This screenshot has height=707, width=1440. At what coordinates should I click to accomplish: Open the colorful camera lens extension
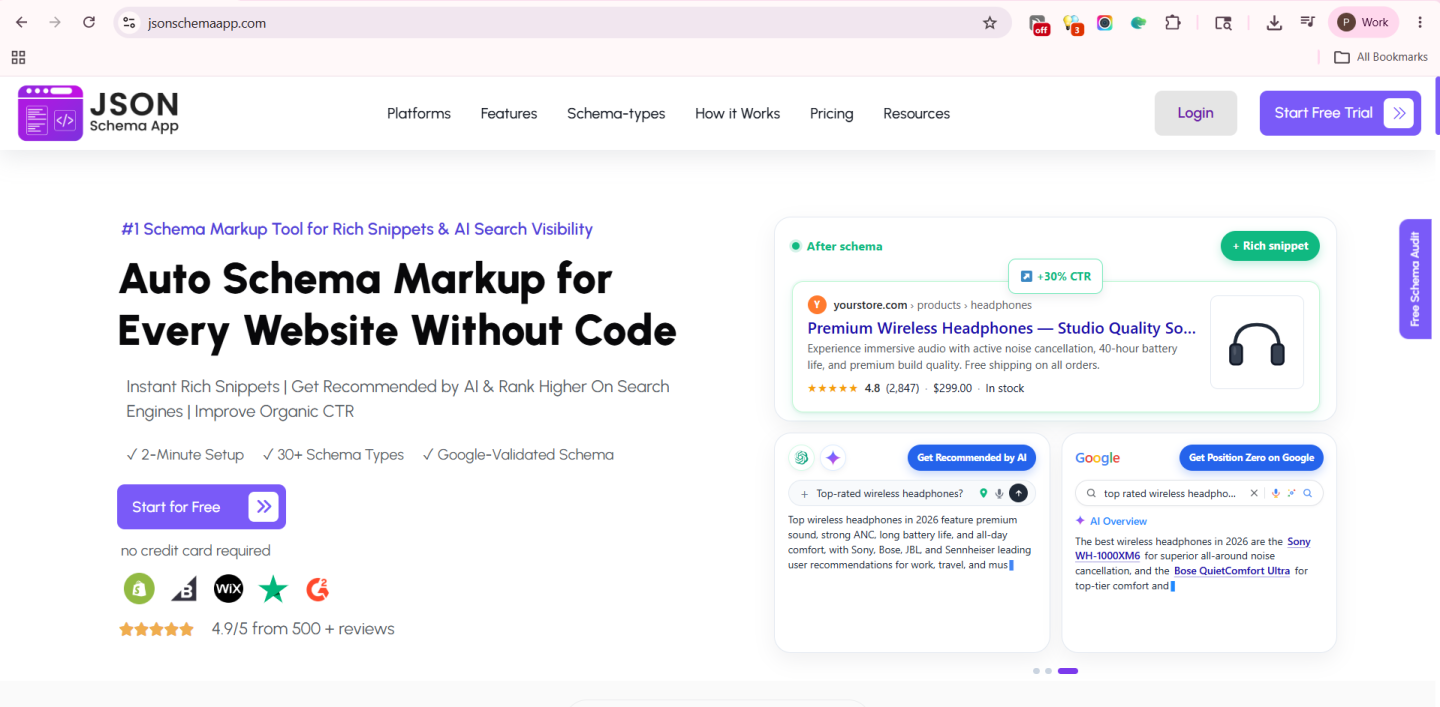click(x=1105, y=22)
